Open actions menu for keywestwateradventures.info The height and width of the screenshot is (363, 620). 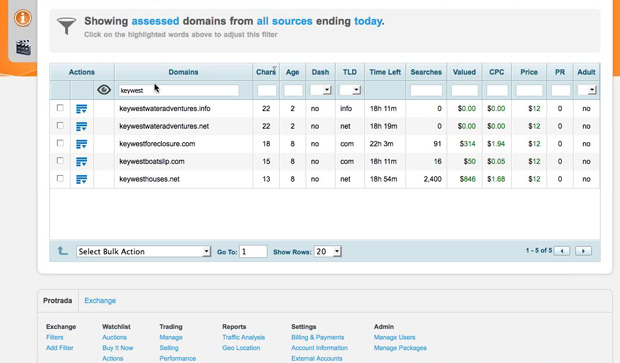point(81,109)
